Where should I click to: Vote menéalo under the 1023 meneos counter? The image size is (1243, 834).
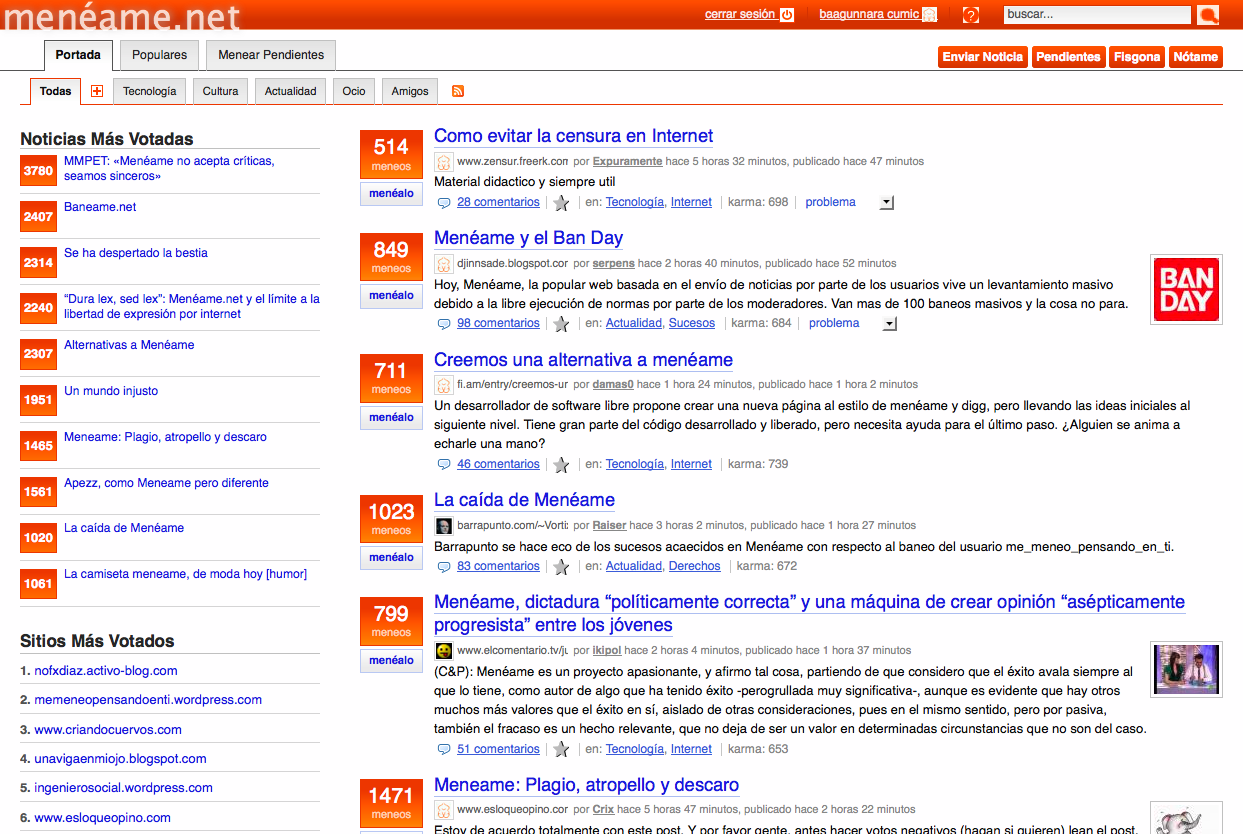click(x=391, y=557)
